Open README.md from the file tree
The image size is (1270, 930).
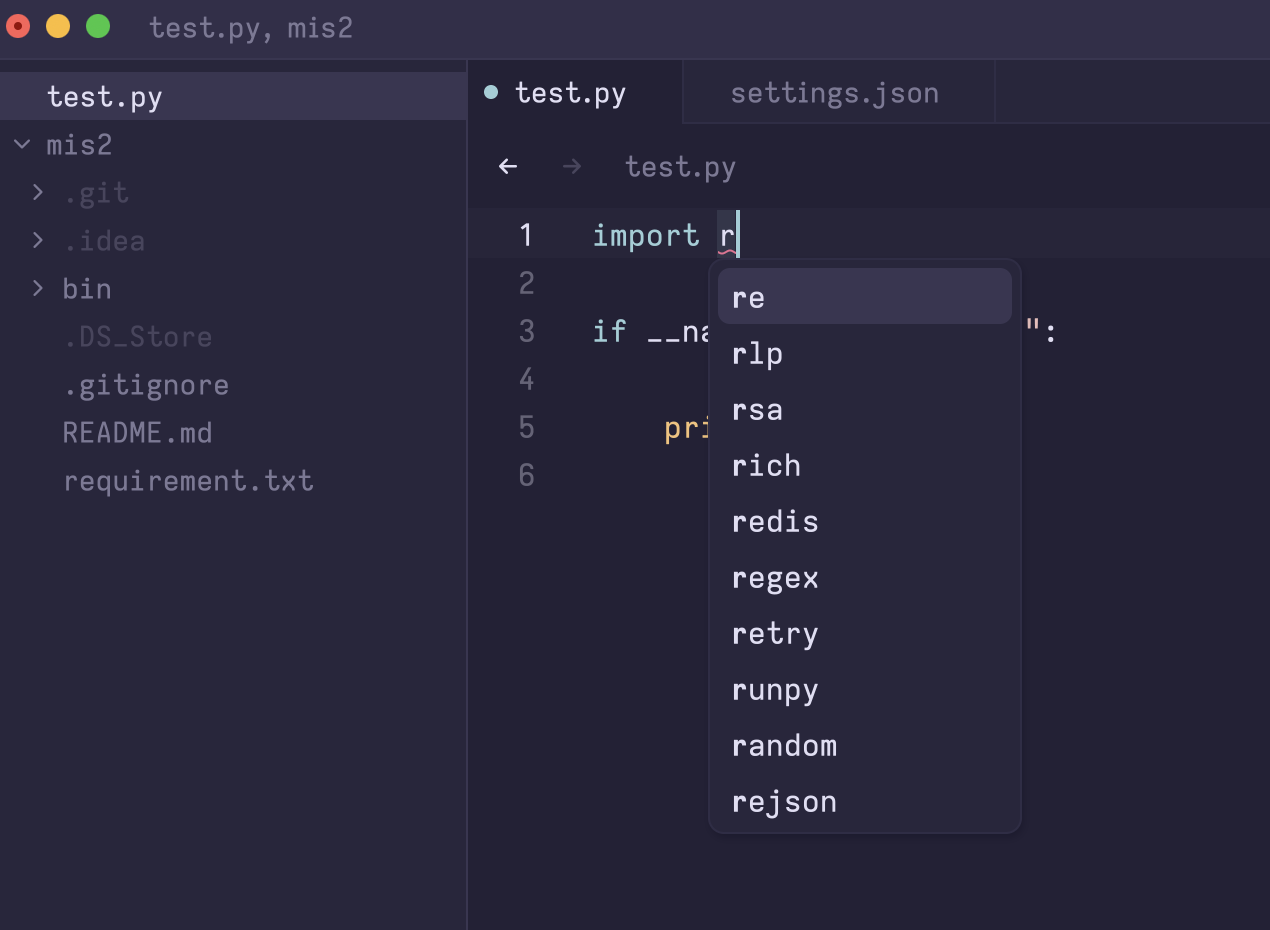pyautogui.click(x=137, y=432)
